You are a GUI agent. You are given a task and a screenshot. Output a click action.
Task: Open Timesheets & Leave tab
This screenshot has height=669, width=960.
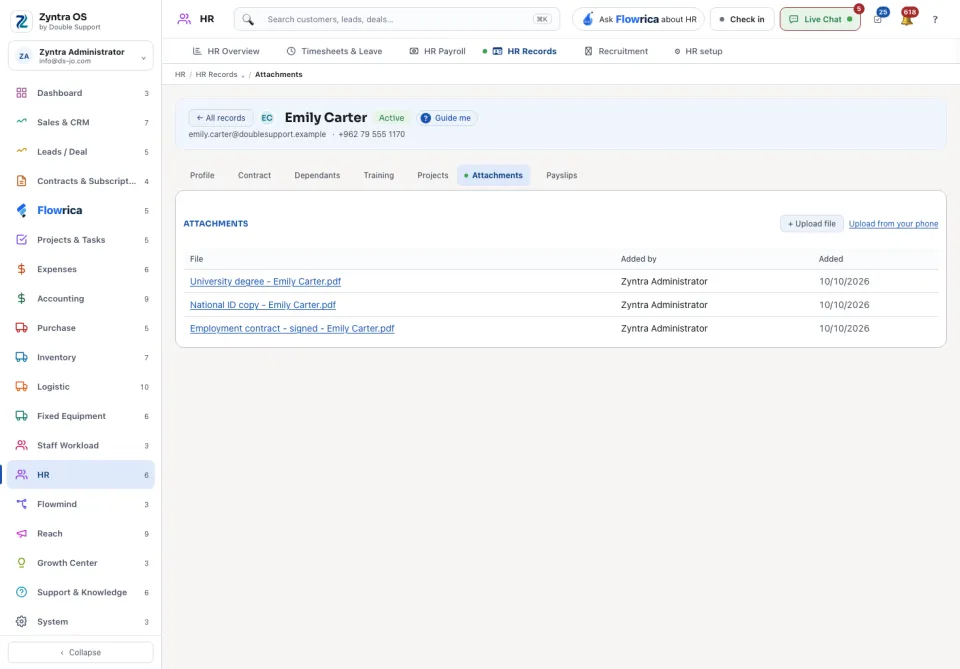(x=334, y=51)
